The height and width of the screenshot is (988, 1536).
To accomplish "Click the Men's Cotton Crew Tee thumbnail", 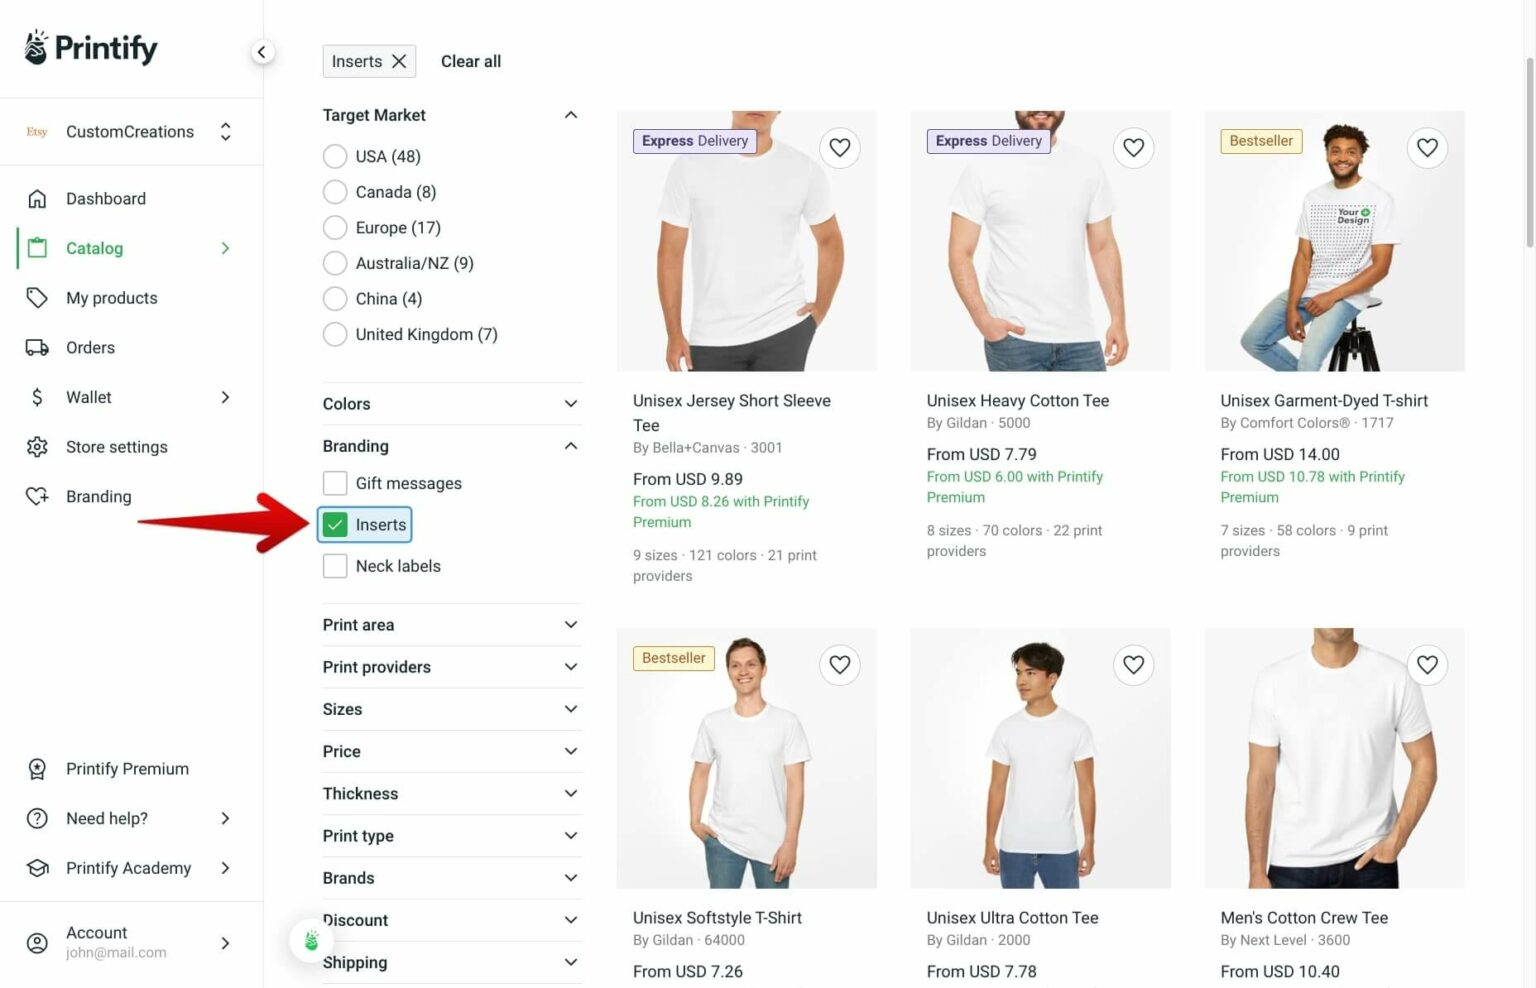I will [1334, 758].
